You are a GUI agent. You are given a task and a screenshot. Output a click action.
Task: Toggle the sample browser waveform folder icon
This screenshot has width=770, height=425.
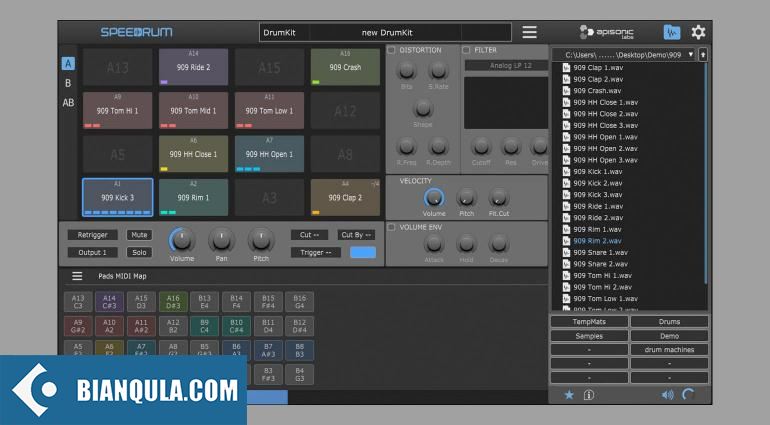point(671,32)
